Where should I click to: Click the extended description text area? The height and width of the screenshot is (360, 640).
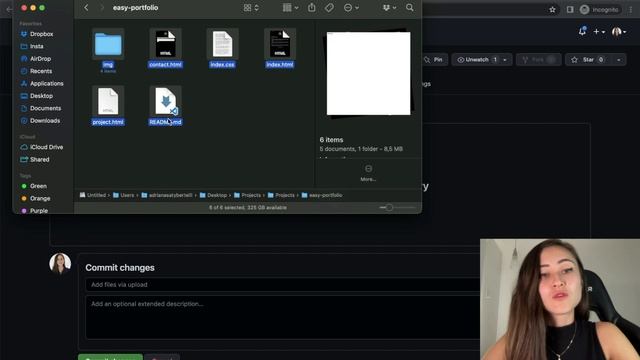282,318
